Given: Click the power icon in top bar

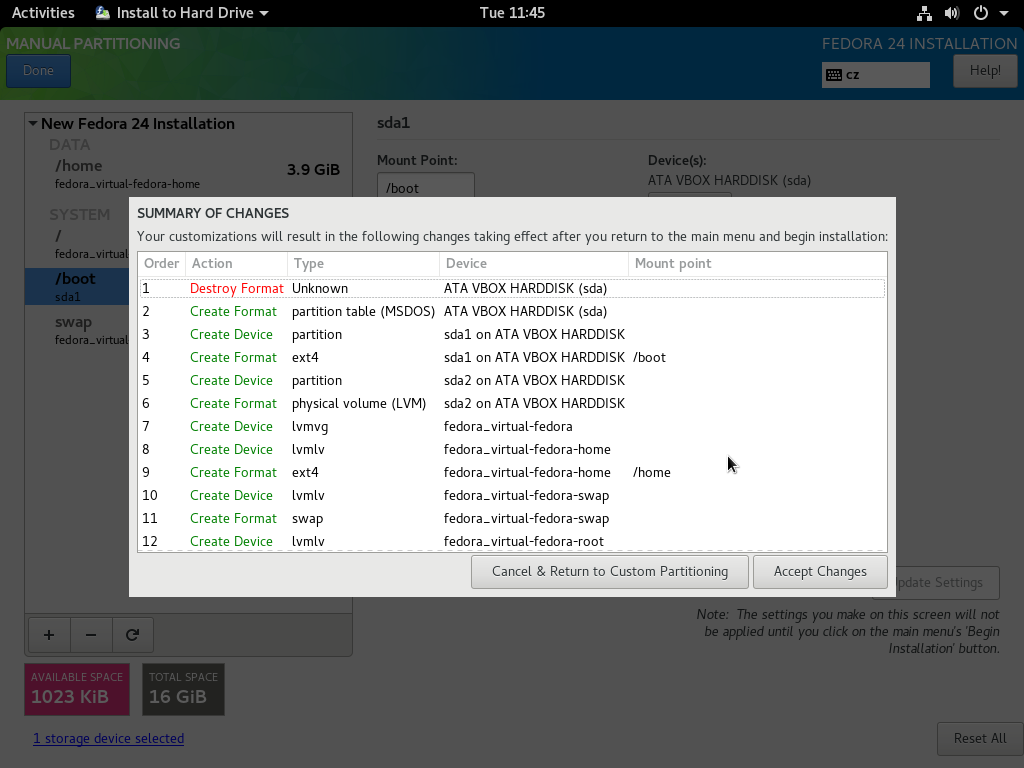Looking at the screenshot, I should tap(981, 13).
